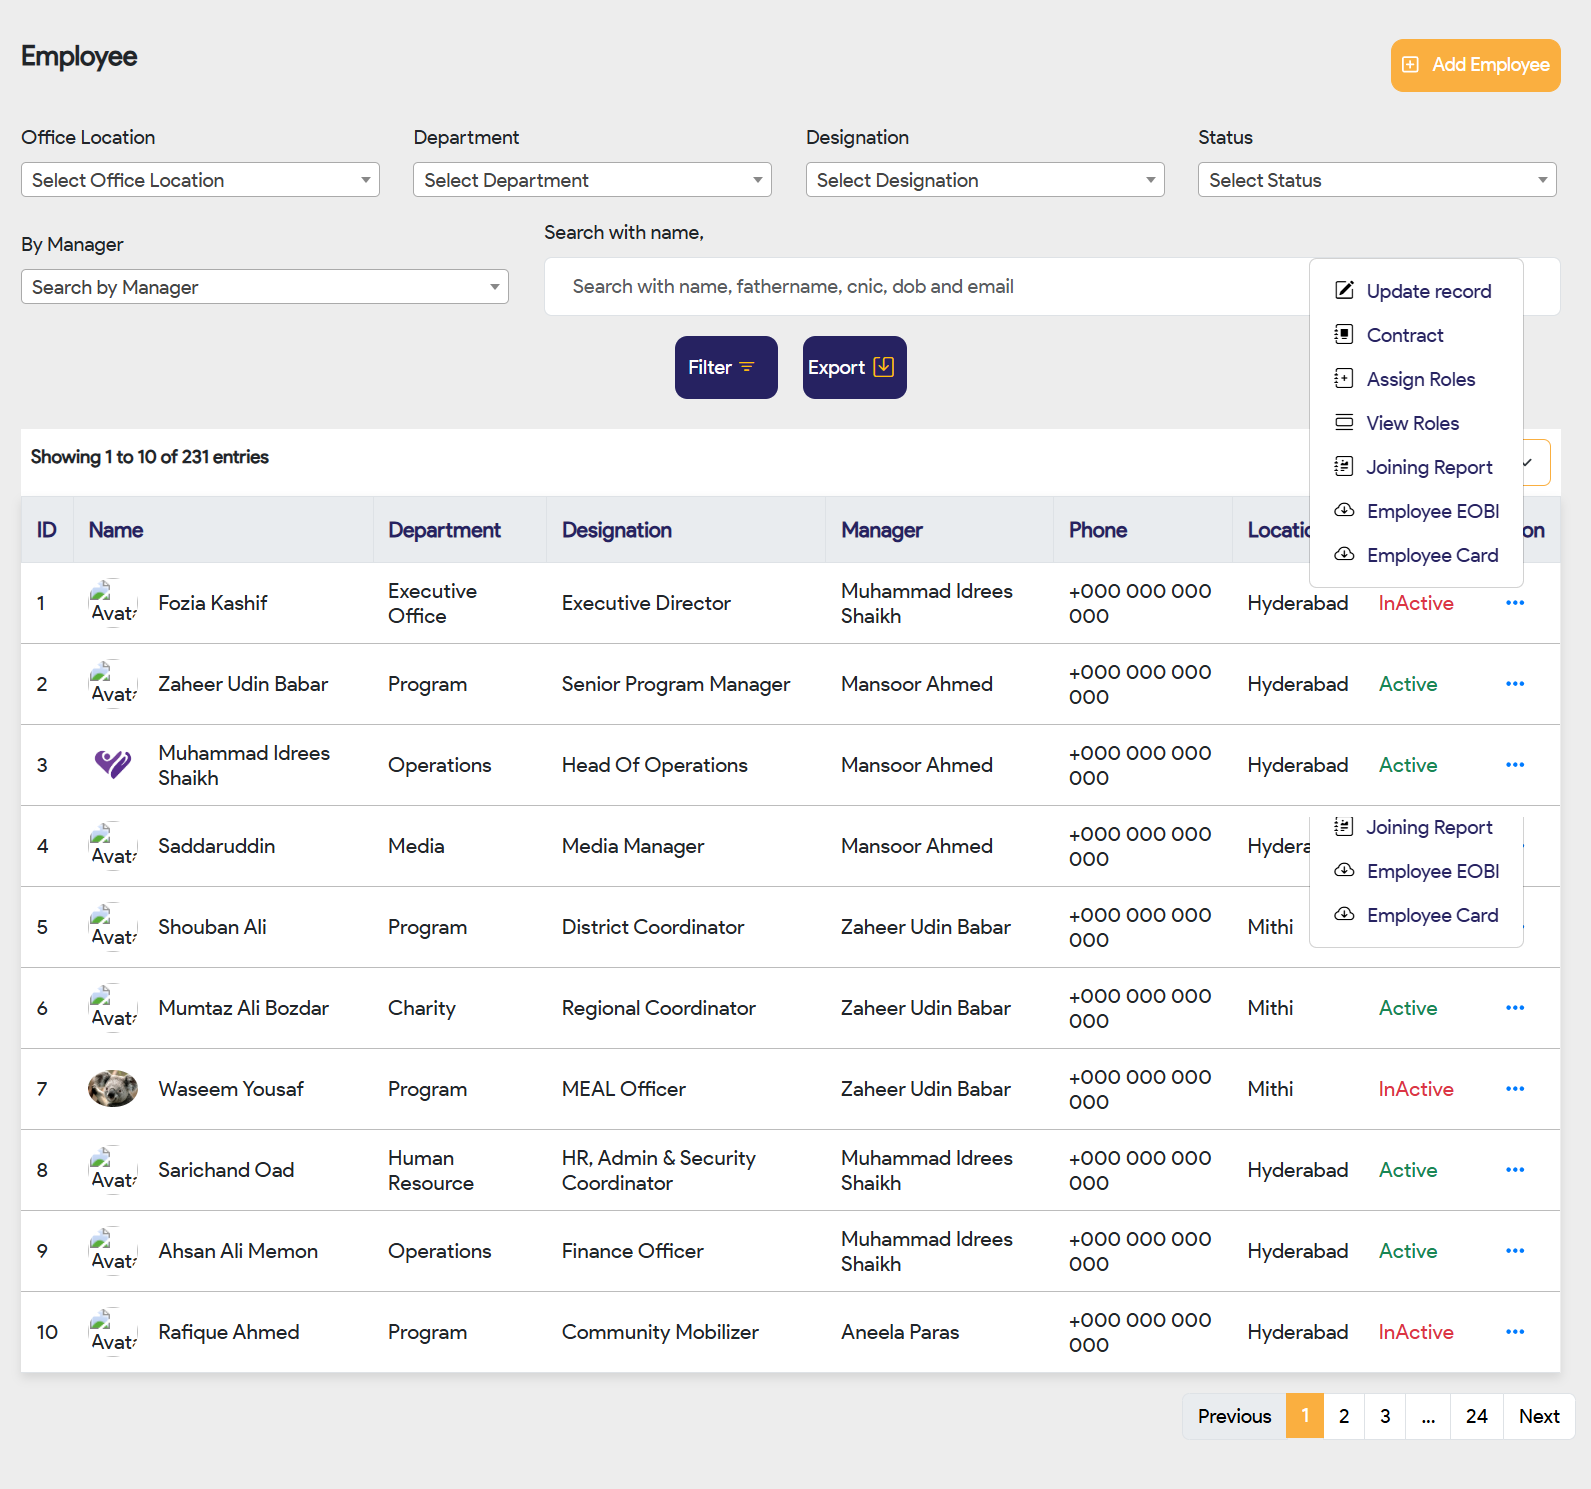
Task: Open the Select Department dropdown
Action: pos(592,180)
